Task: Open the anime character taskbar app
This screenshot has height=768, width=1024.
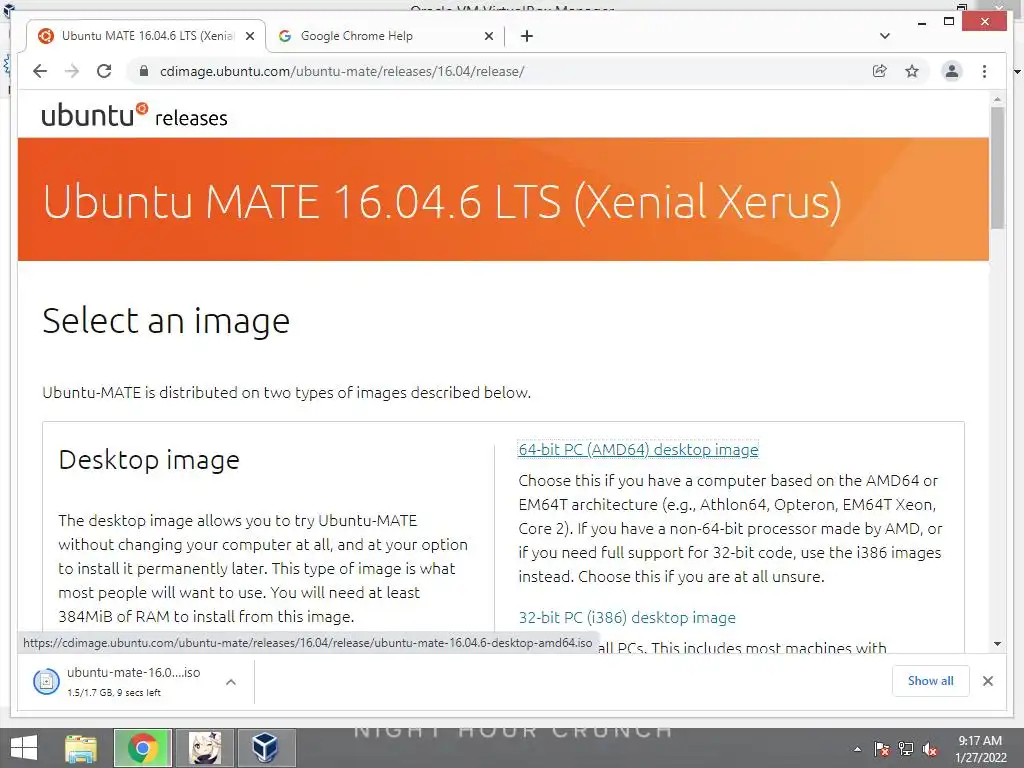Action: [205, 748]
